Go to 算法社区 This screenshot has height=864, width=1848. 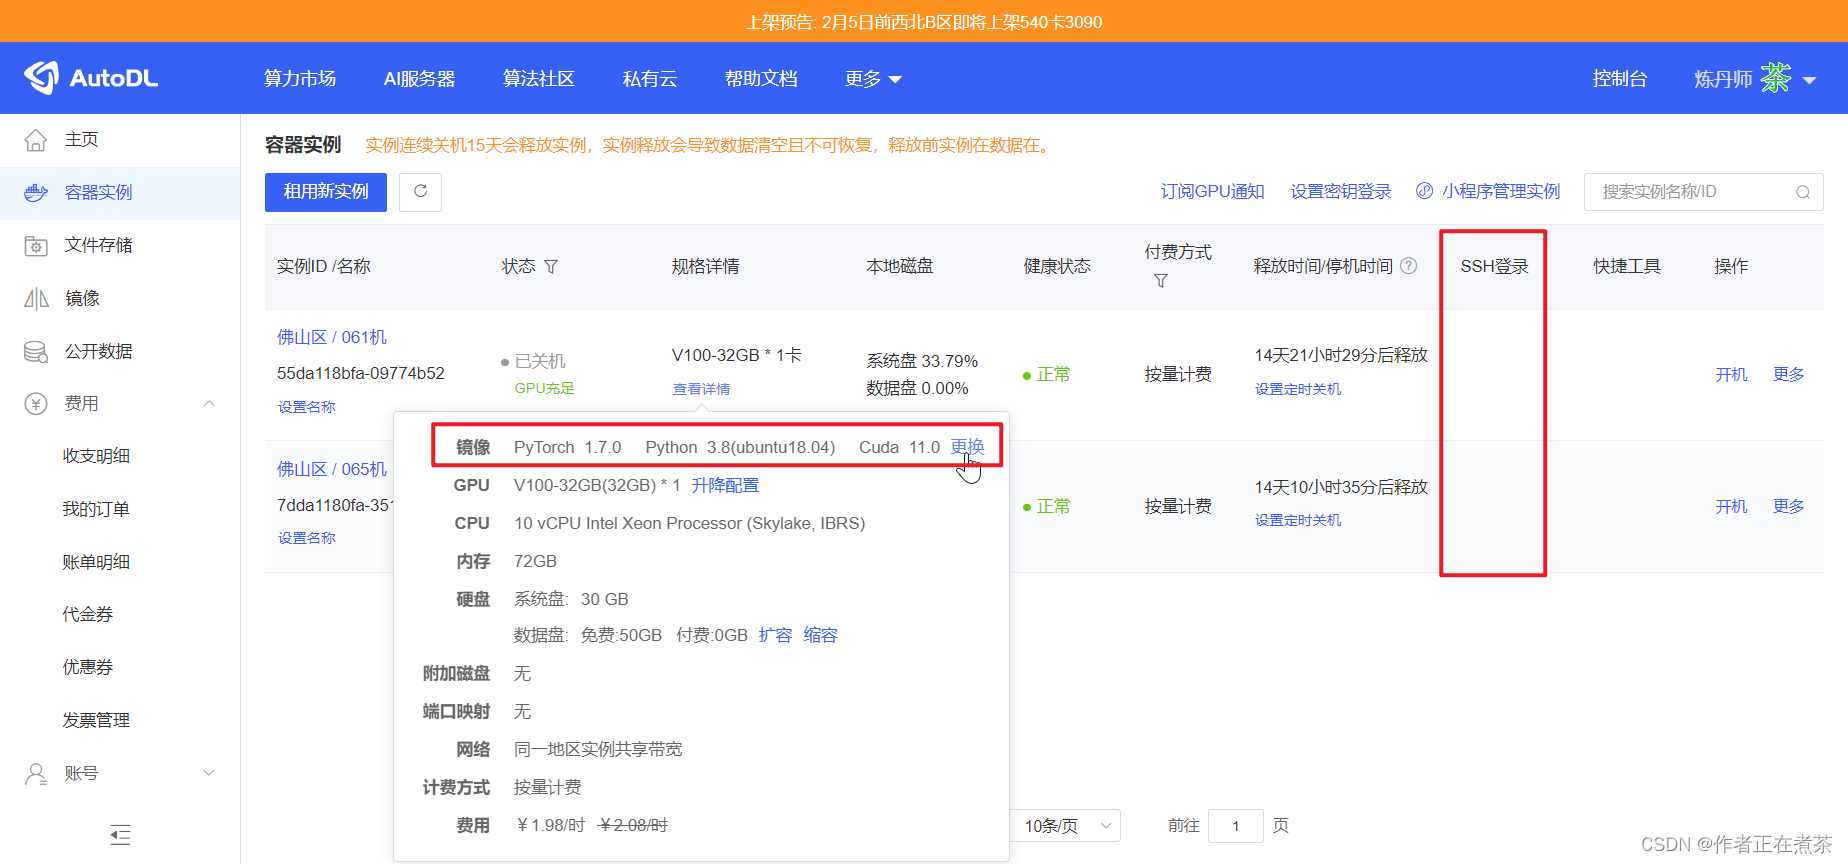click(539, 79)
